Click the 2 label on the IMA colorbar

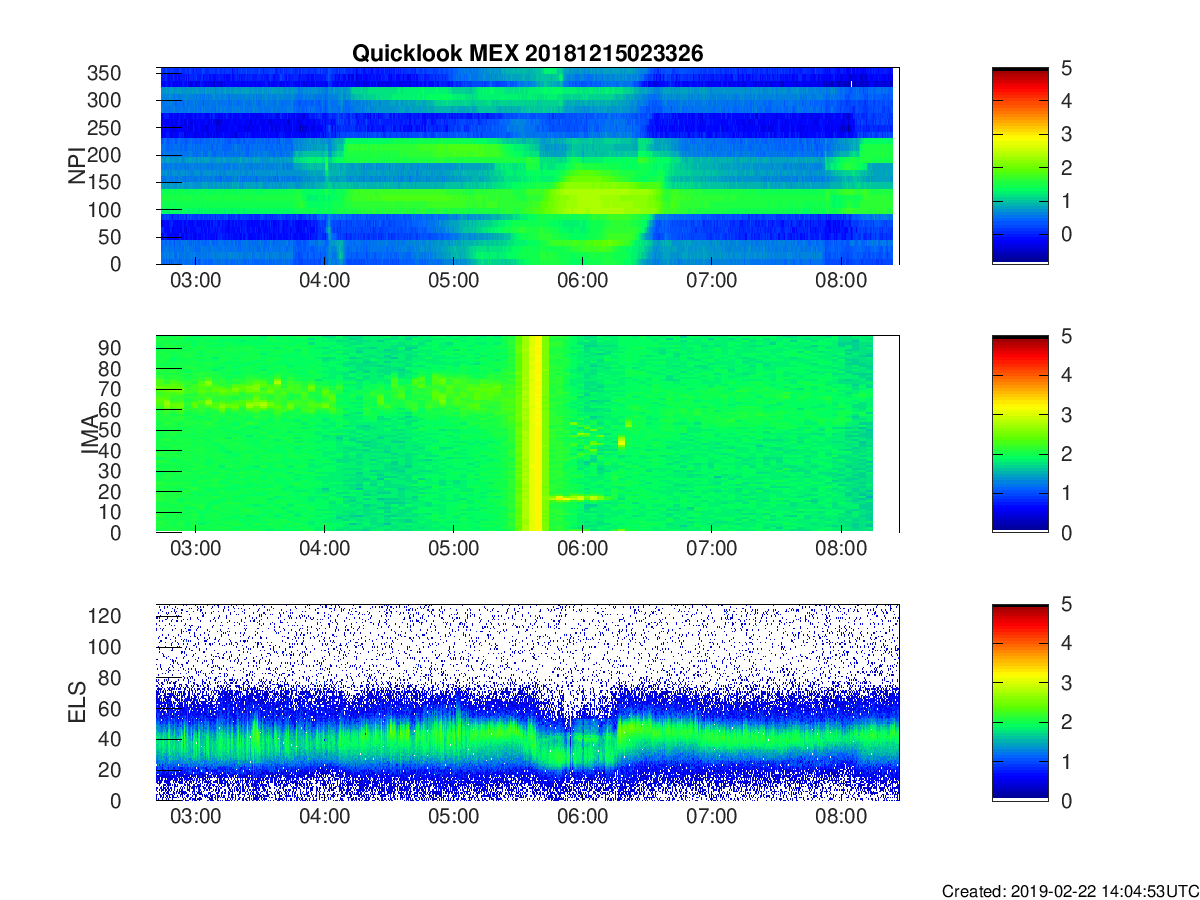coord(1066,454)
